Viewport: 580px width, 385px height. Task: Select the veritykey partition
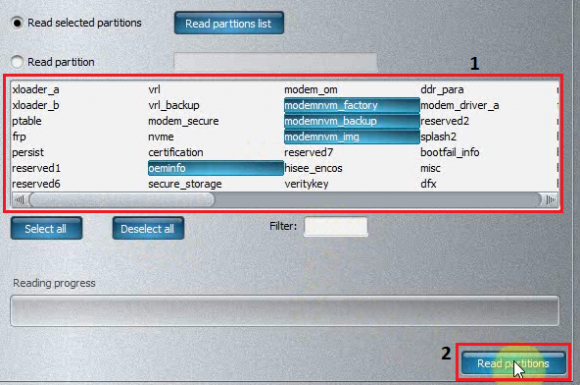pyautogui.click(x=306, y=184)
